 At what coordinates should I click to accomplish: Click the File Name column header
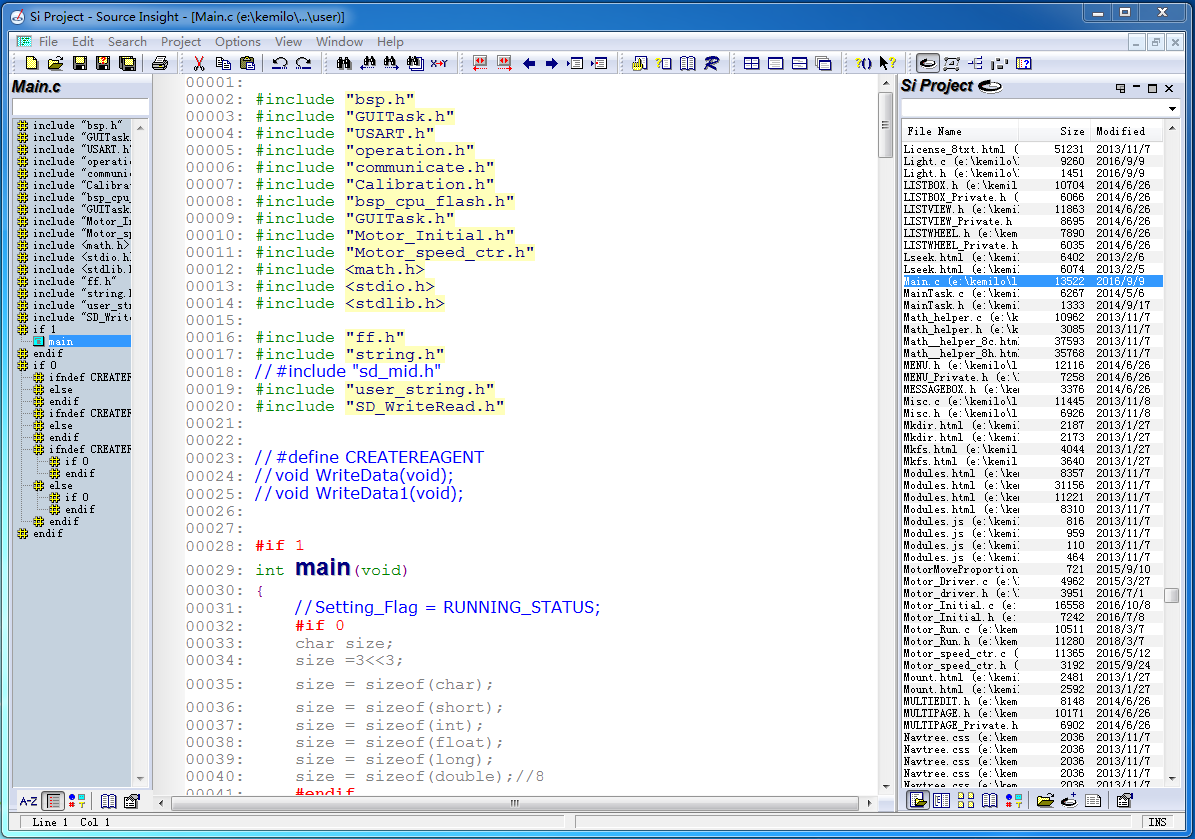(934, 131)
